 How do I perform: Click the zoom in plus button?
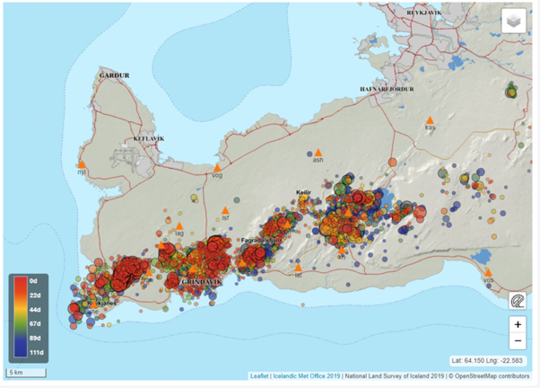tap(518, 324)
